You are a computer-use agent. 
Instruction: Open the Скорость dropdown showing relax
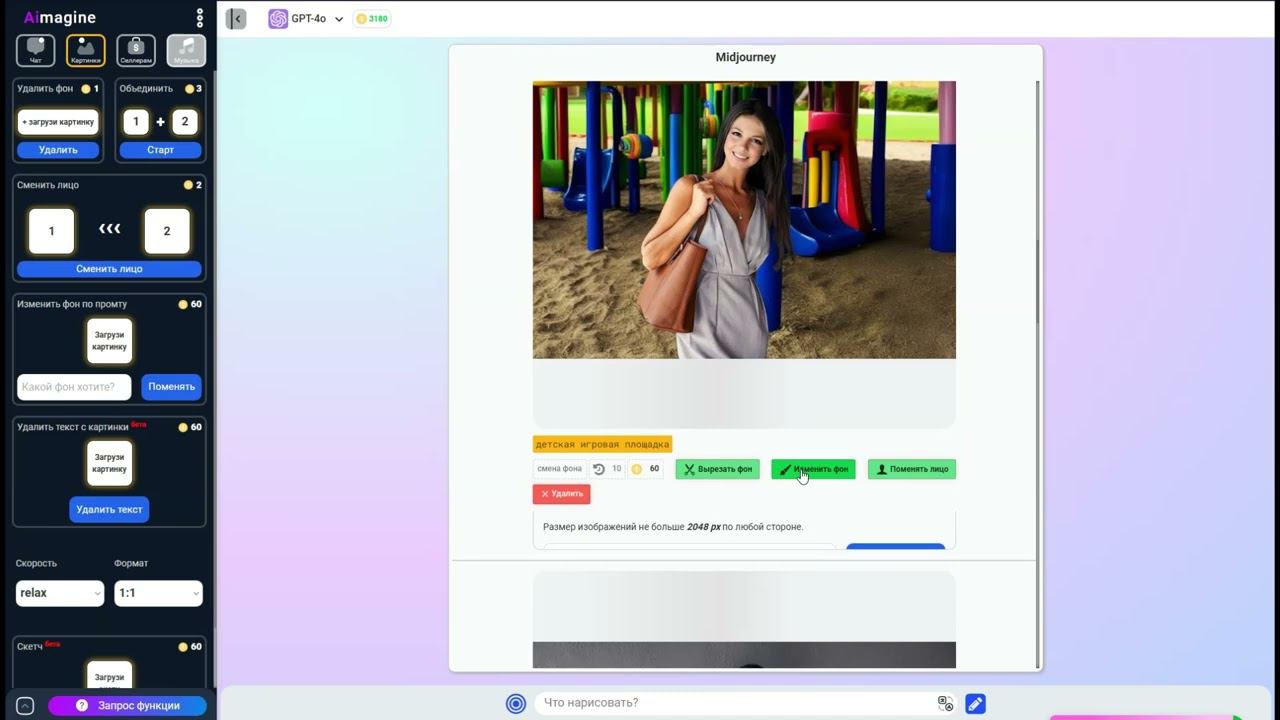(x=60, y=593)
